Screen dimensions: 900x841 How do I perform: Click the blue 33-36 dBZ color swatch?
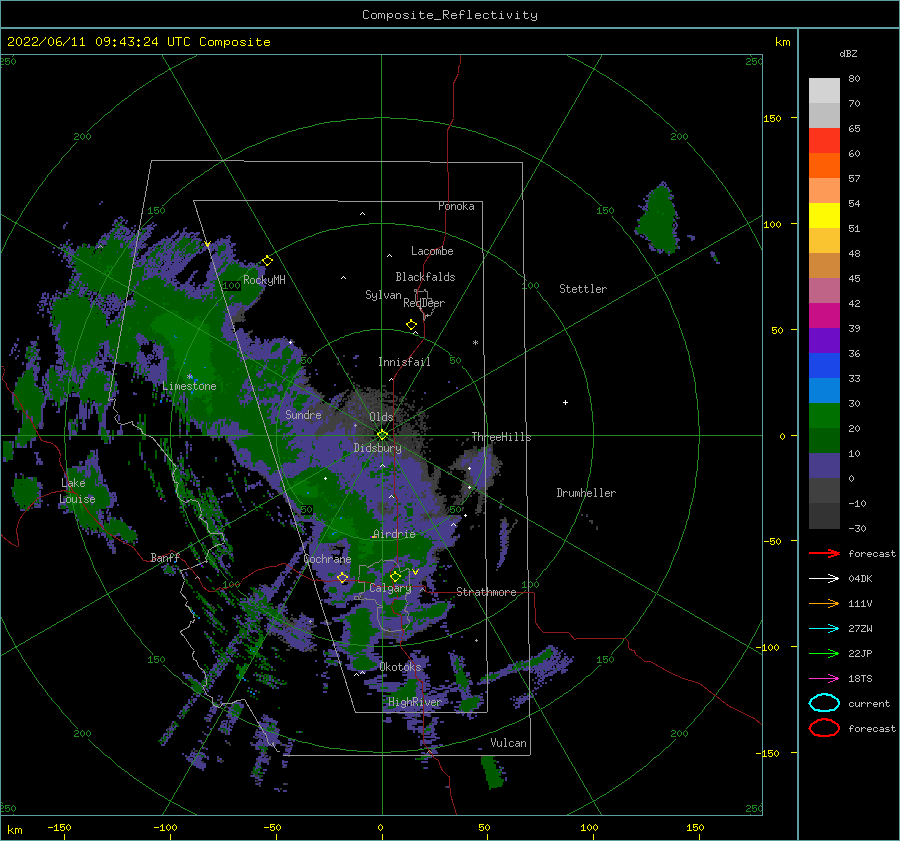(824, 365)
